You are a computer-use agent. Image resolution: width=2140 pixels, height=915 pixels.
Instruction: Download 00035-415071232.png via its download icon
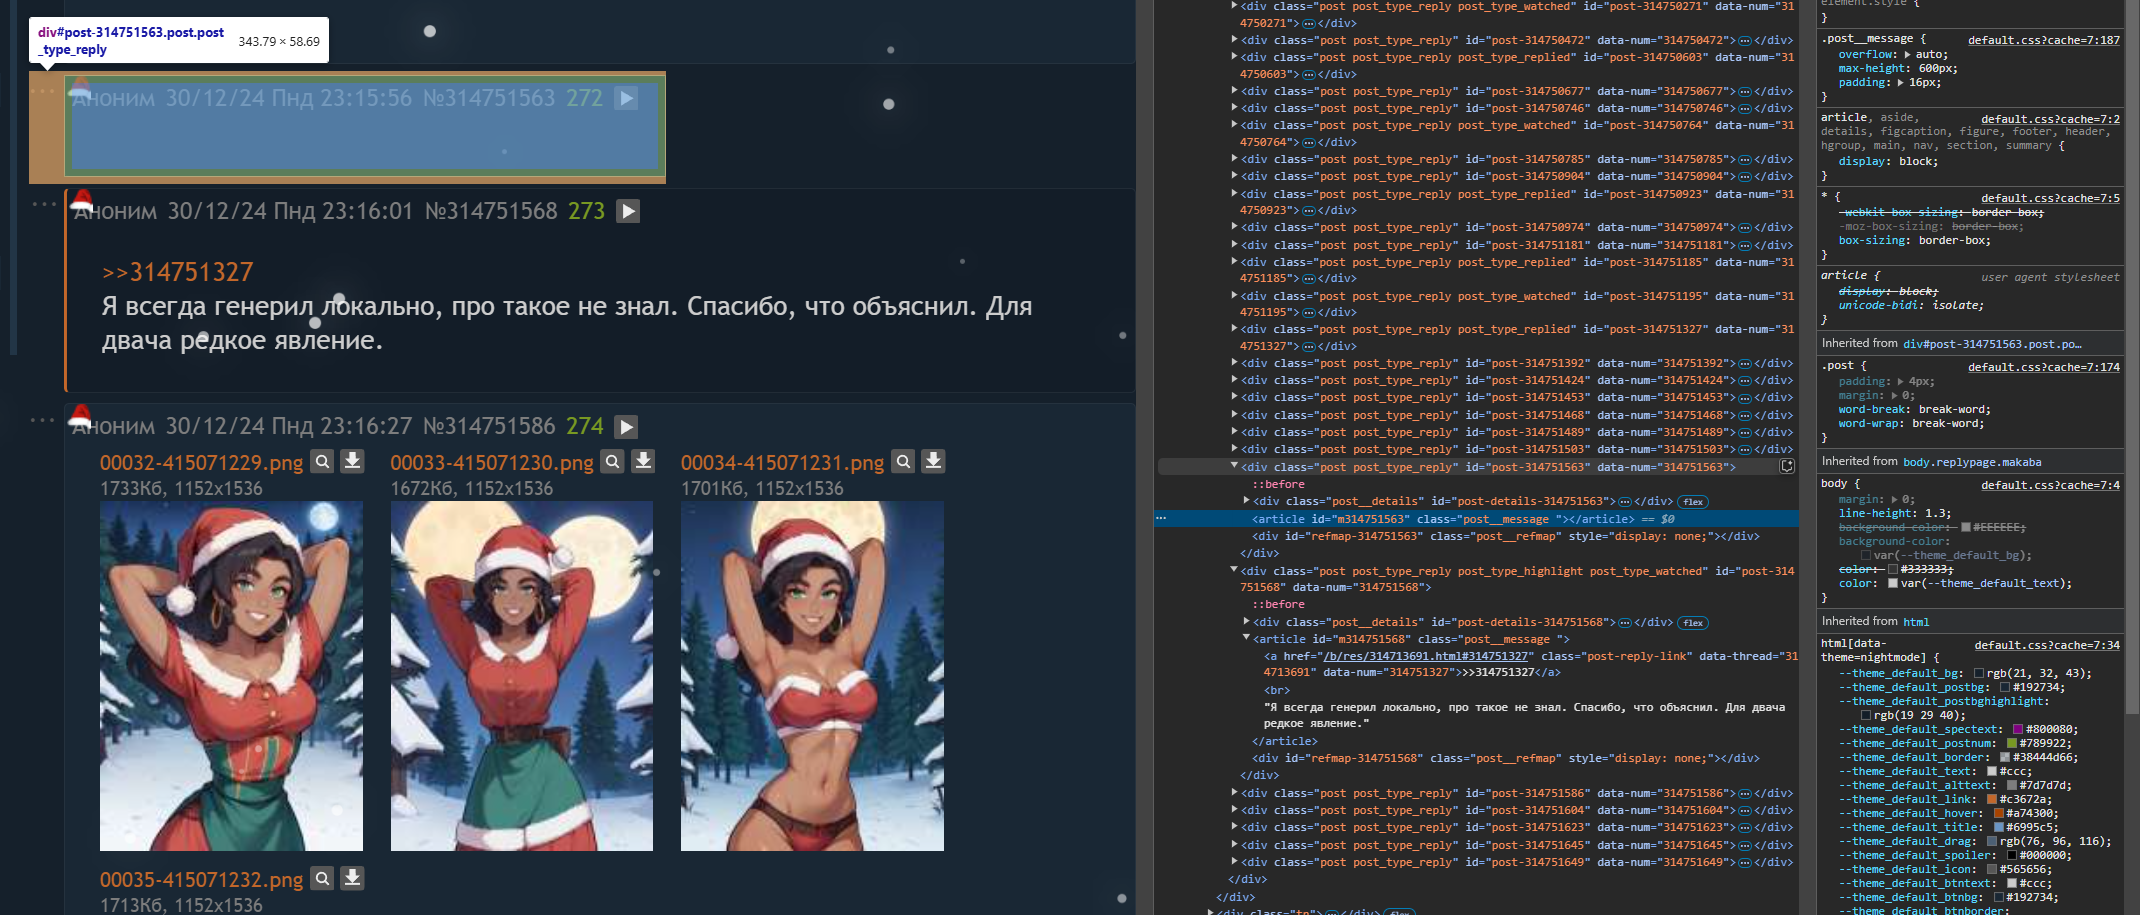tap(352, 878)
